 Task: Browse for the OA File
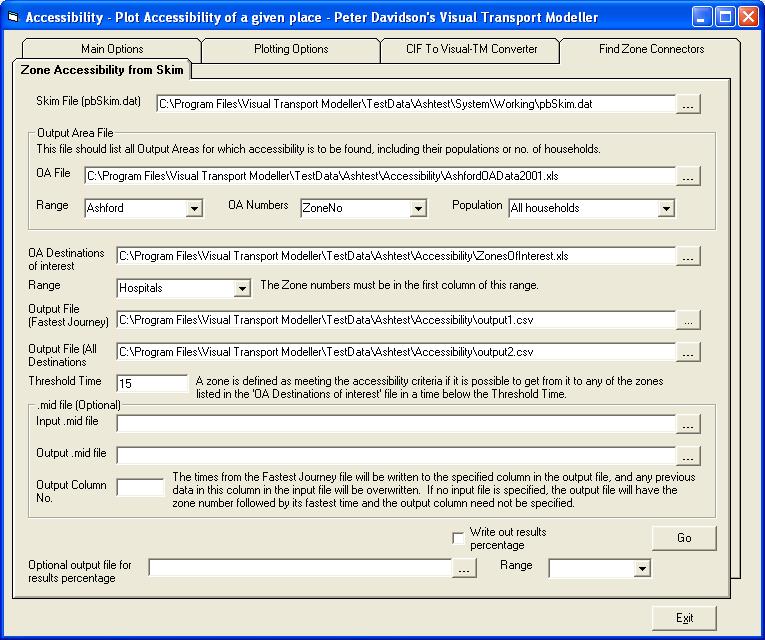tap(688, 176)
